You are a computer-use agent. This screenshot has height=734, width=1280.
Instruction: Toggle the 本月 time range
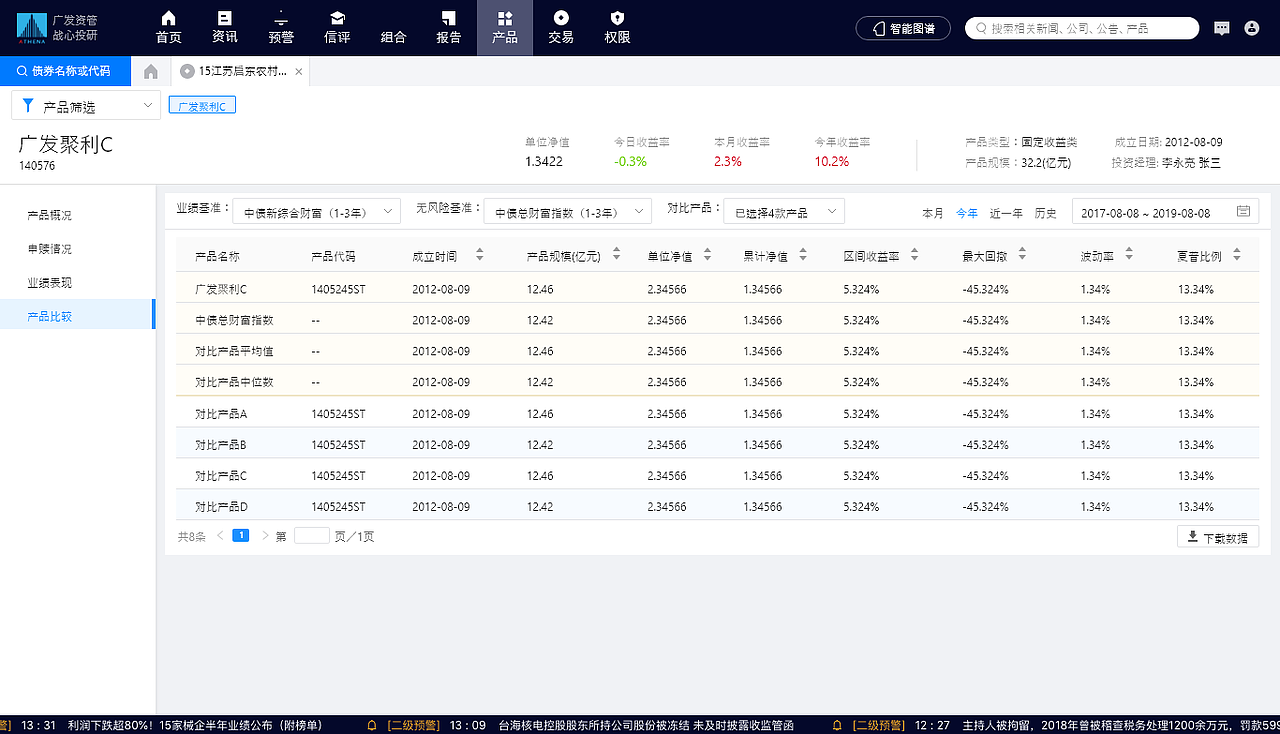click(x=934, y=213)
